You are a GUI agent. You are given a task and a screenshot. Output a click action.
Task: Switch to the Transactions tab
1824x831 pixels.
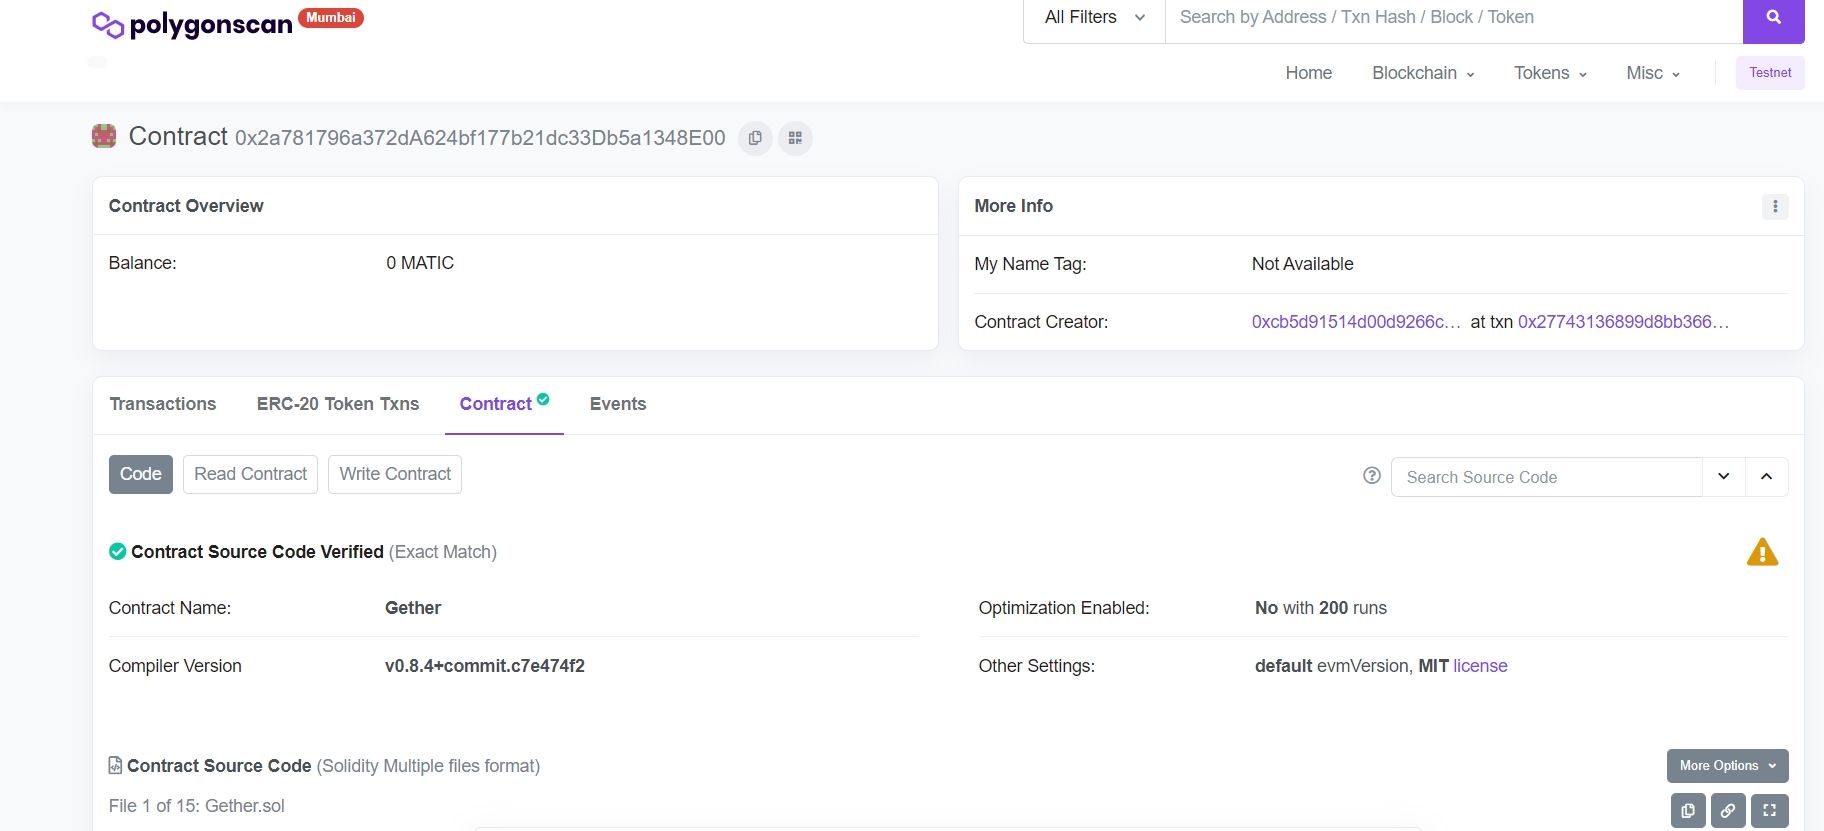click(163, 404)
